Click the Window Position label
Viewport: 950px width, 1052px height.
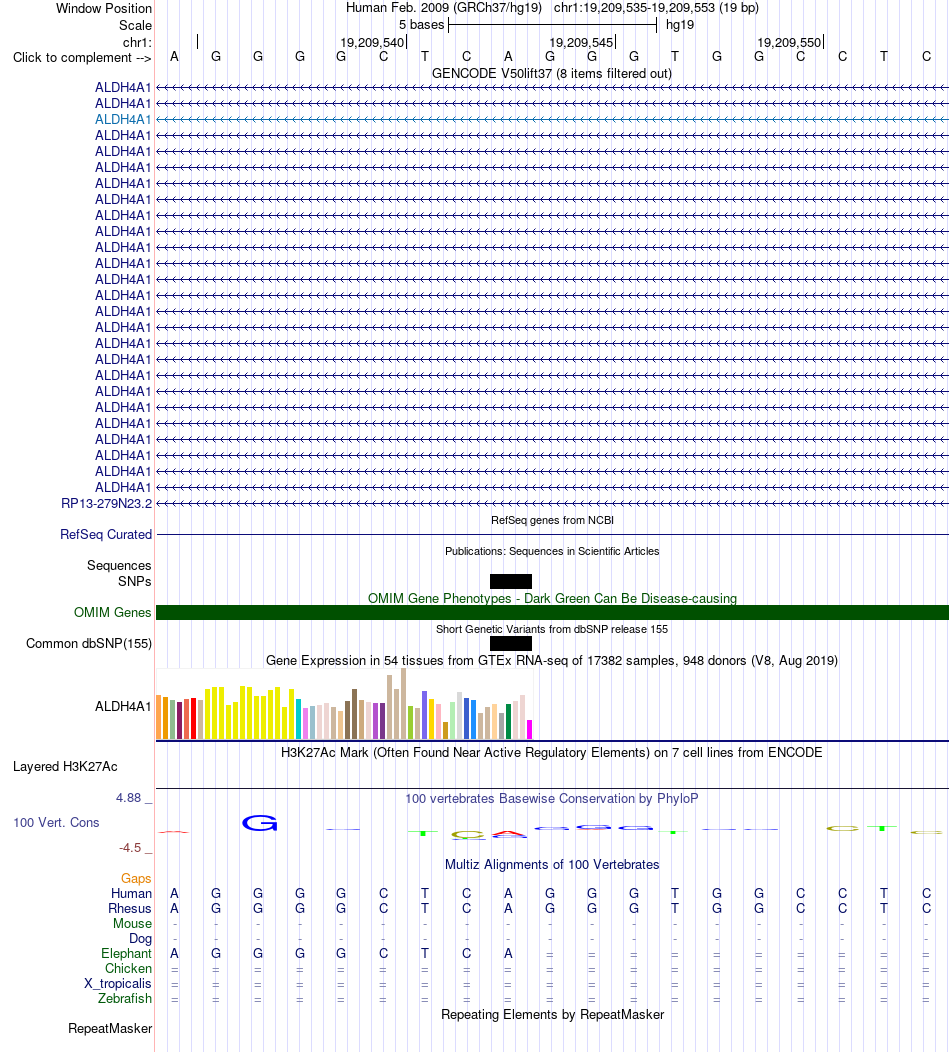(x=104, y=9)
